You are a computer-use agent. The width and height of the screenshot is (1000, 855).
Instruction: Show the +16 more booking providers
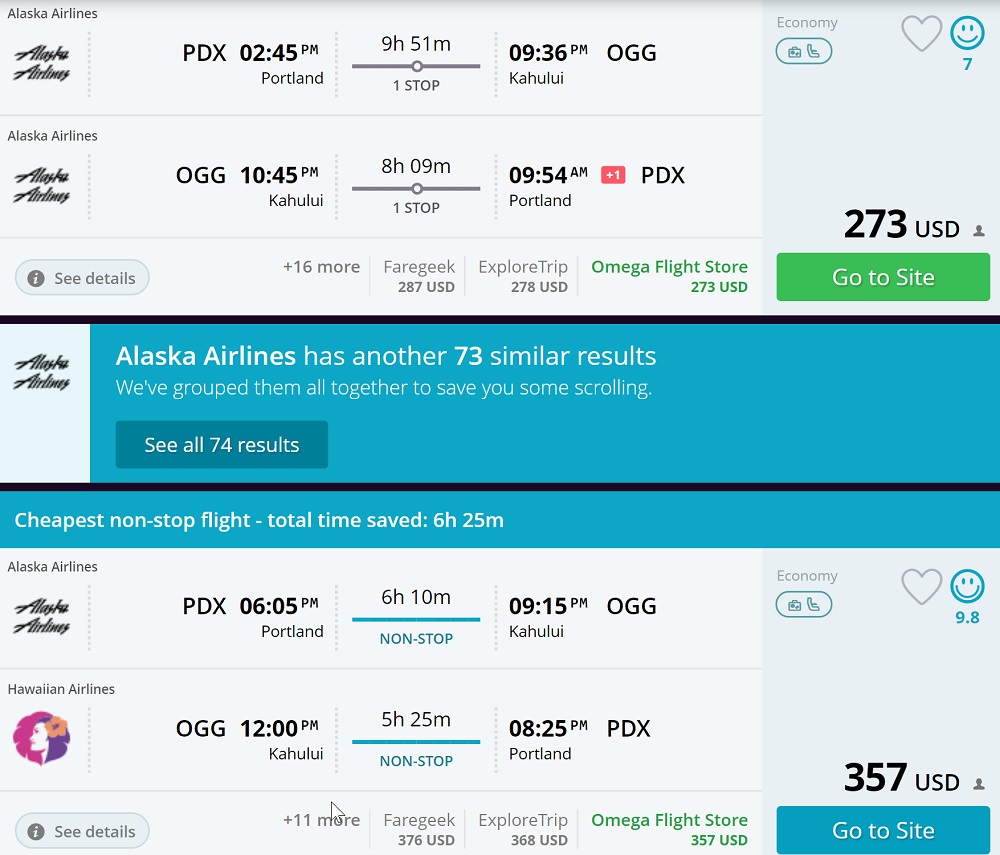(x=321, y=267)
